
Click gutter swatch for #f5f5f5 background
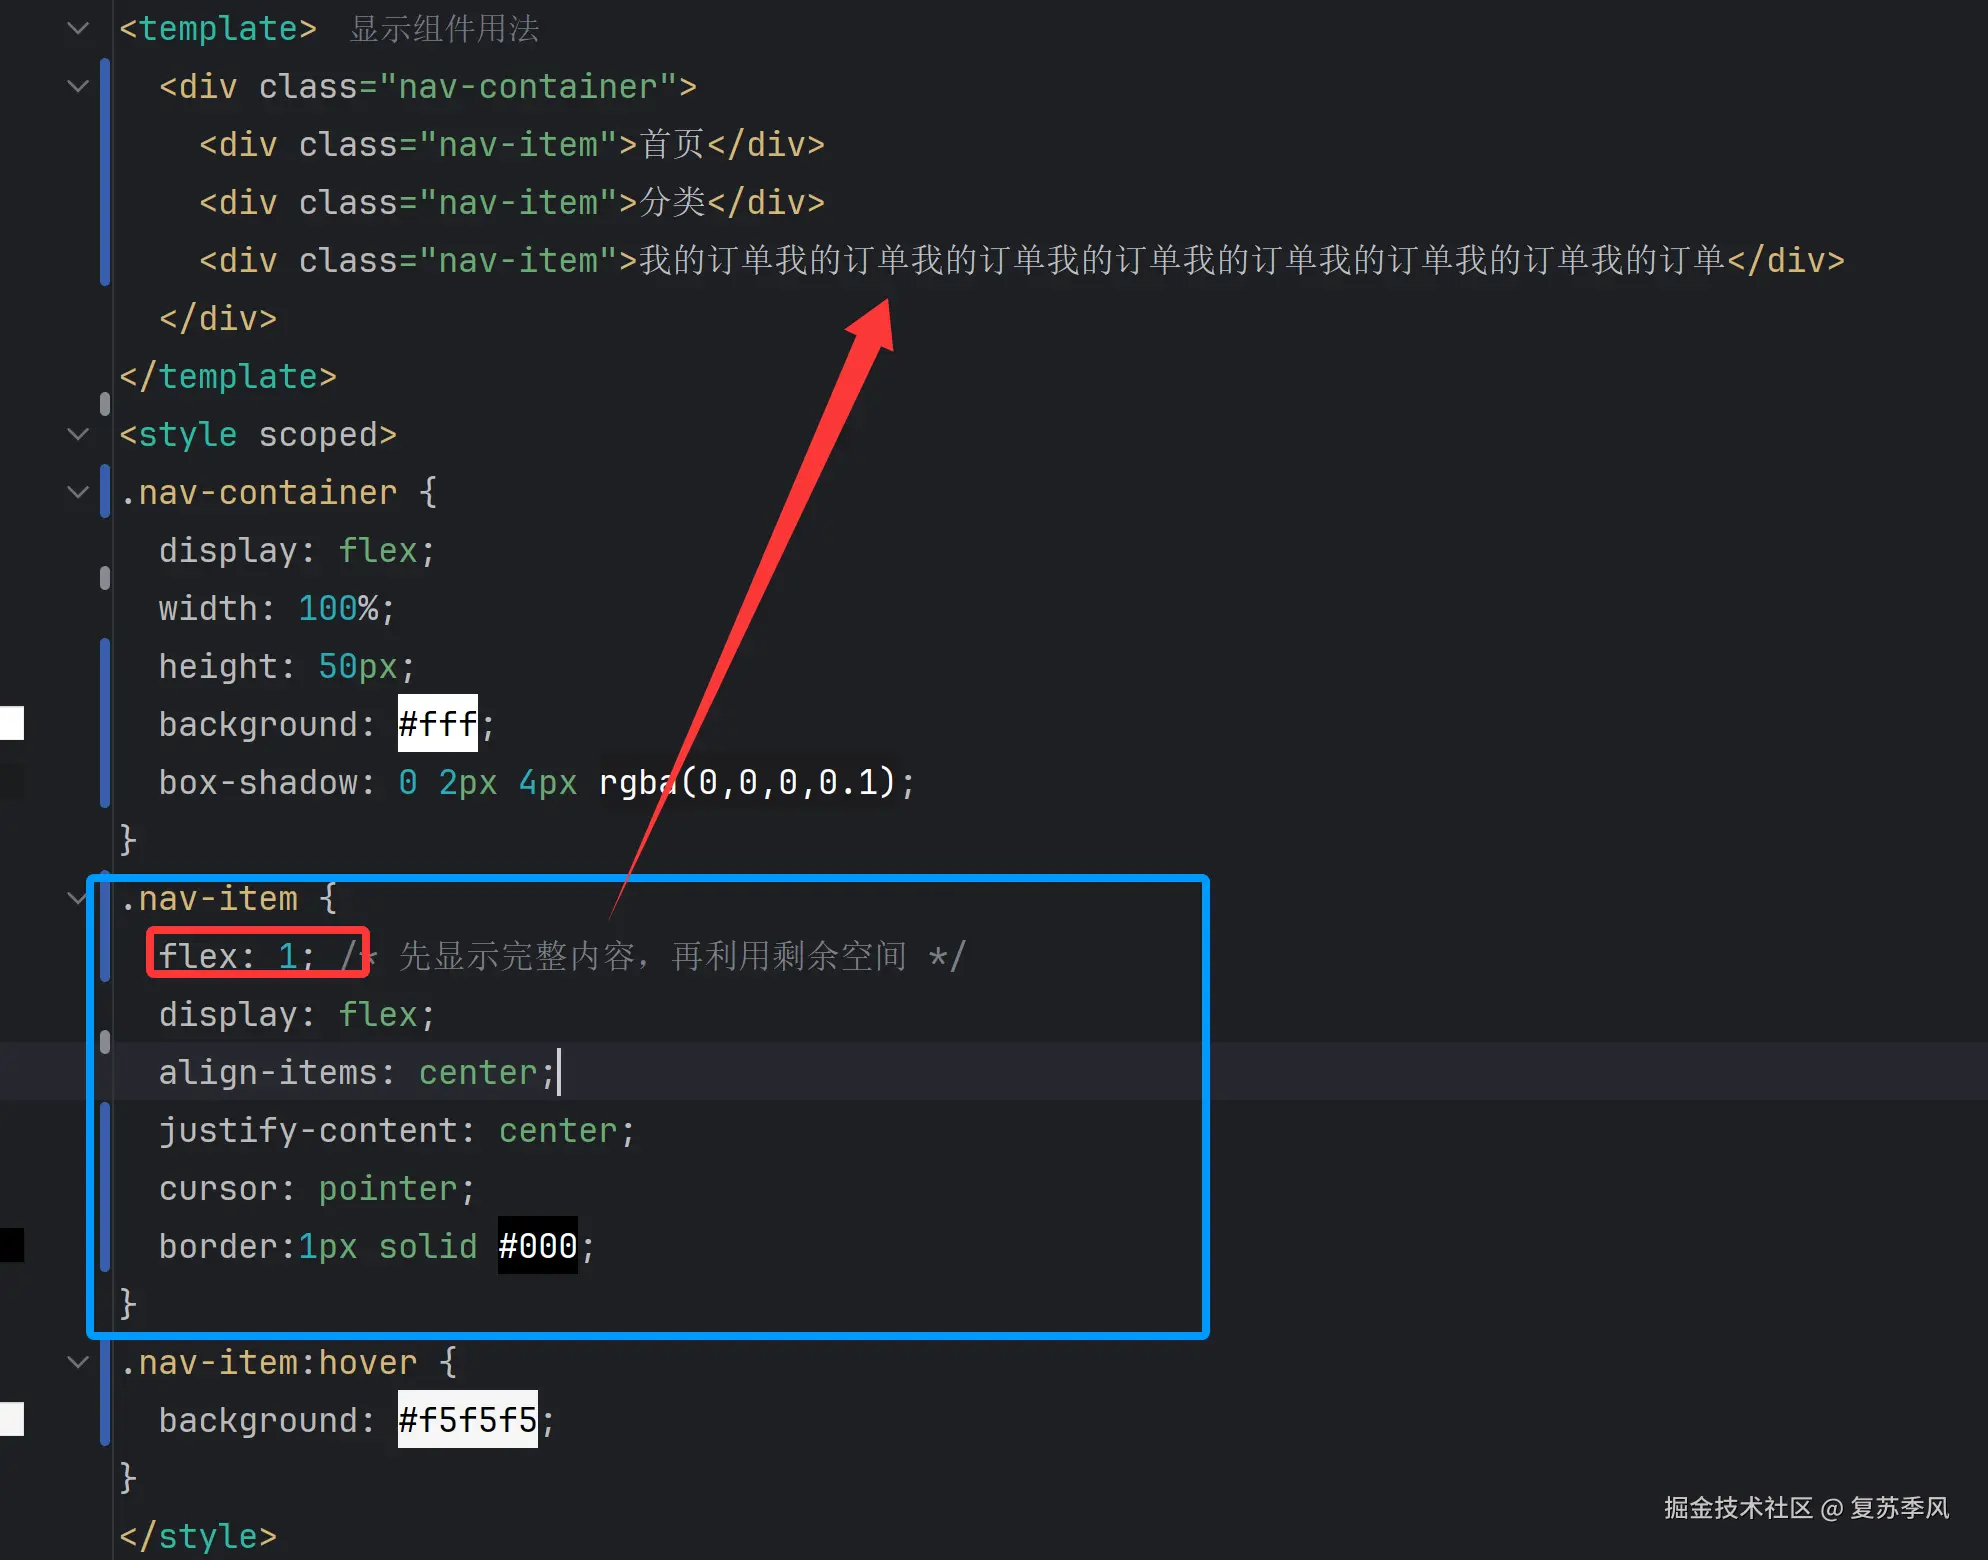click(12, 1419)
